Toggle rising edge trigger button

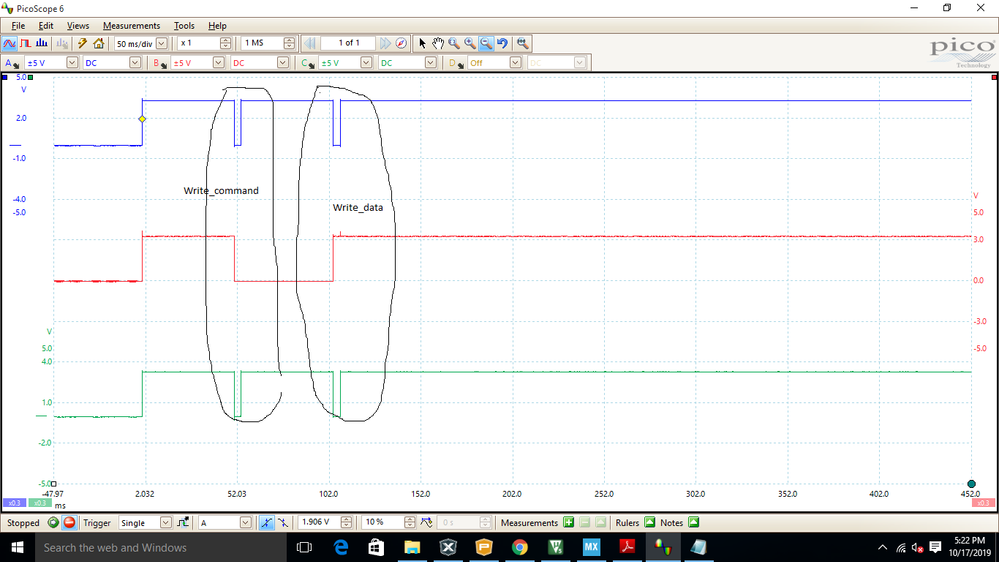(x=266, y=522)
